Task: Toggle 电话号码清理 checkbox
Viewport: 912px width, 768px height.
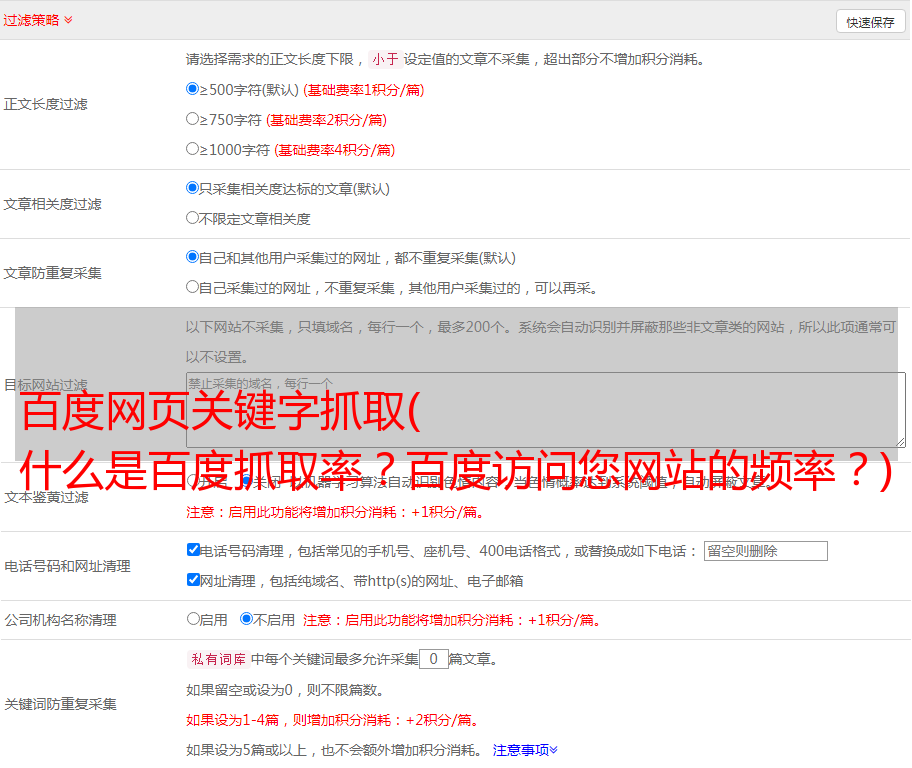Action: click(193, 550)
